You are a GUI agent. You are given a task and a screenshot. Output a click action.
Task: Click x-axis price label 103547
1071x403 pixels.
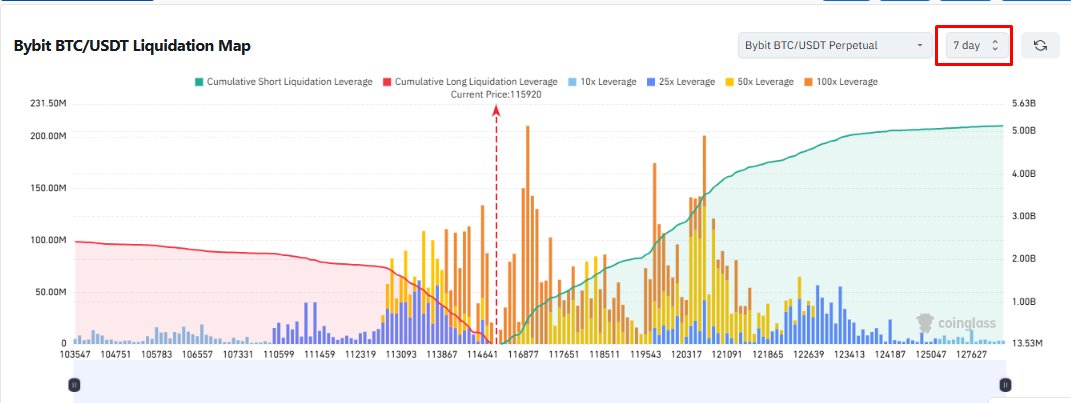(77, 355)
